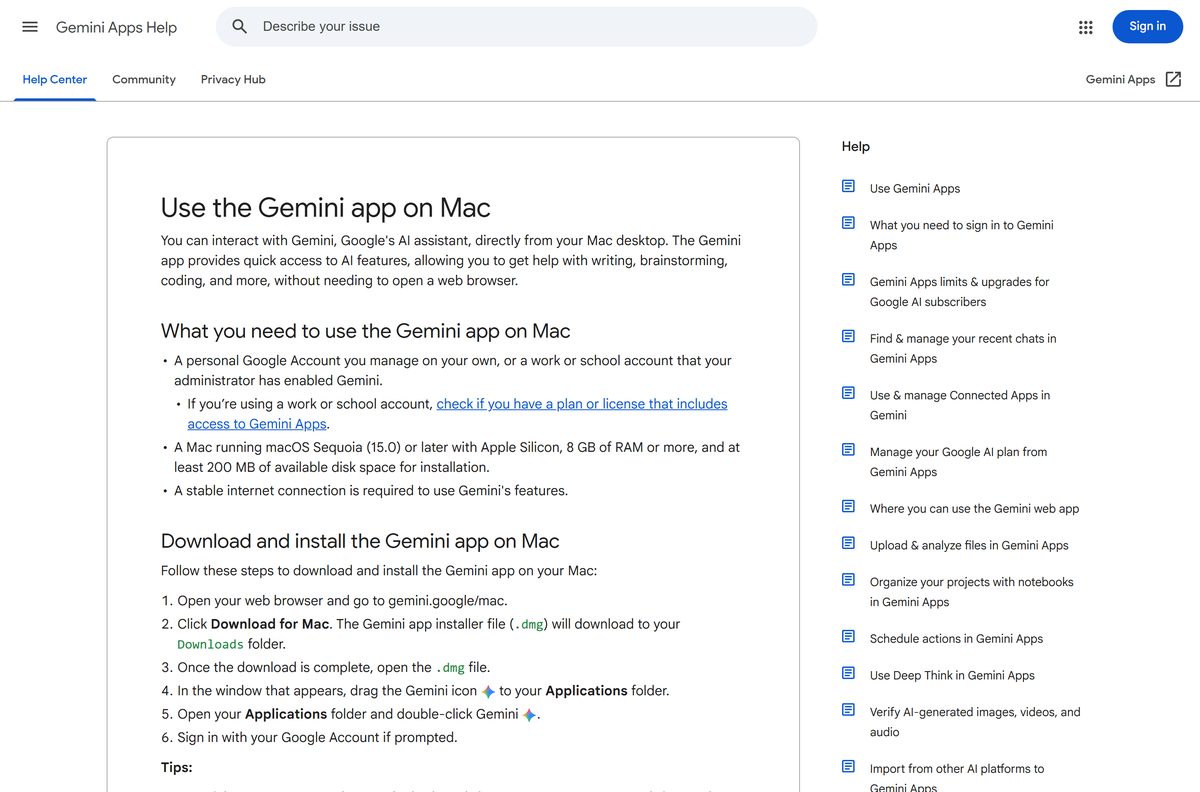The height and width of the screenshot is (792, 1200).
Task: Open What you need to sign in article
Action: (962, 235)
